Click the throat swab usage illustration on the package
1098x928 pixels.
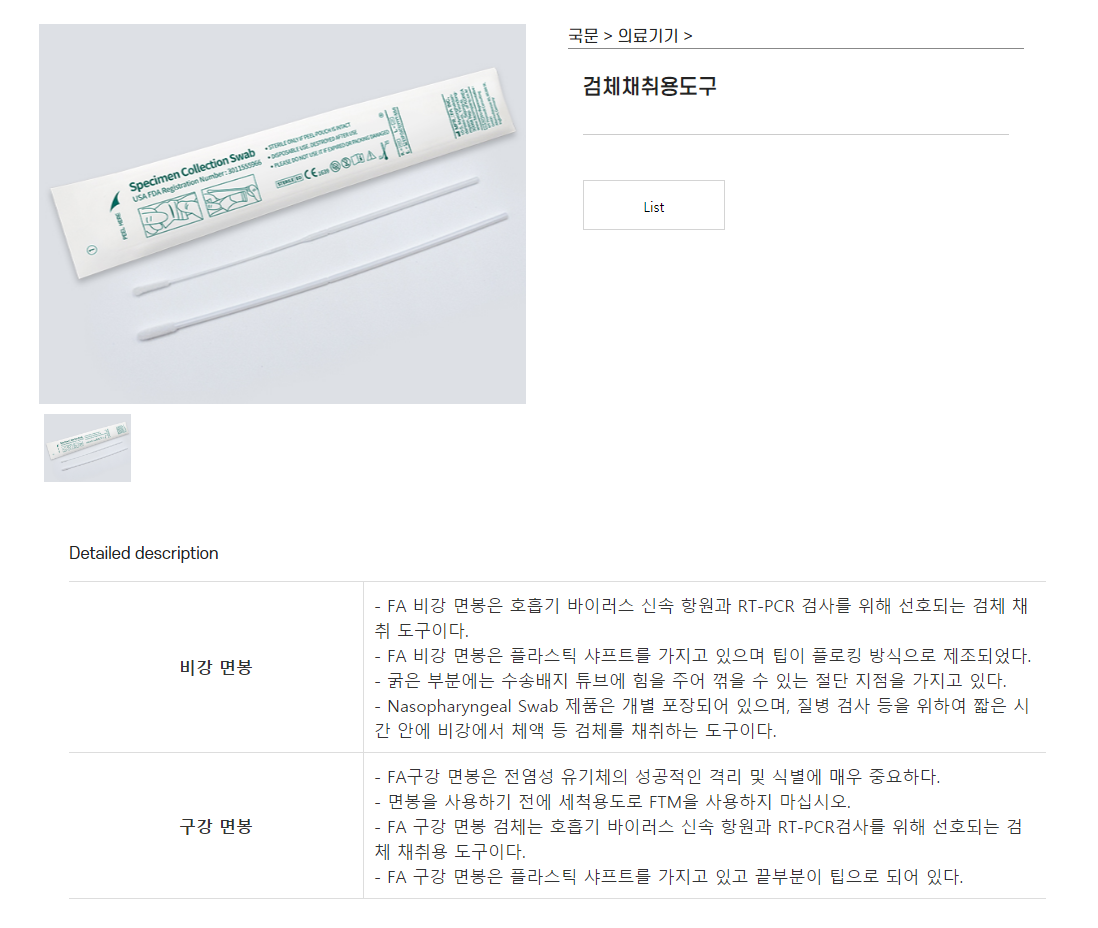(232, 195)
